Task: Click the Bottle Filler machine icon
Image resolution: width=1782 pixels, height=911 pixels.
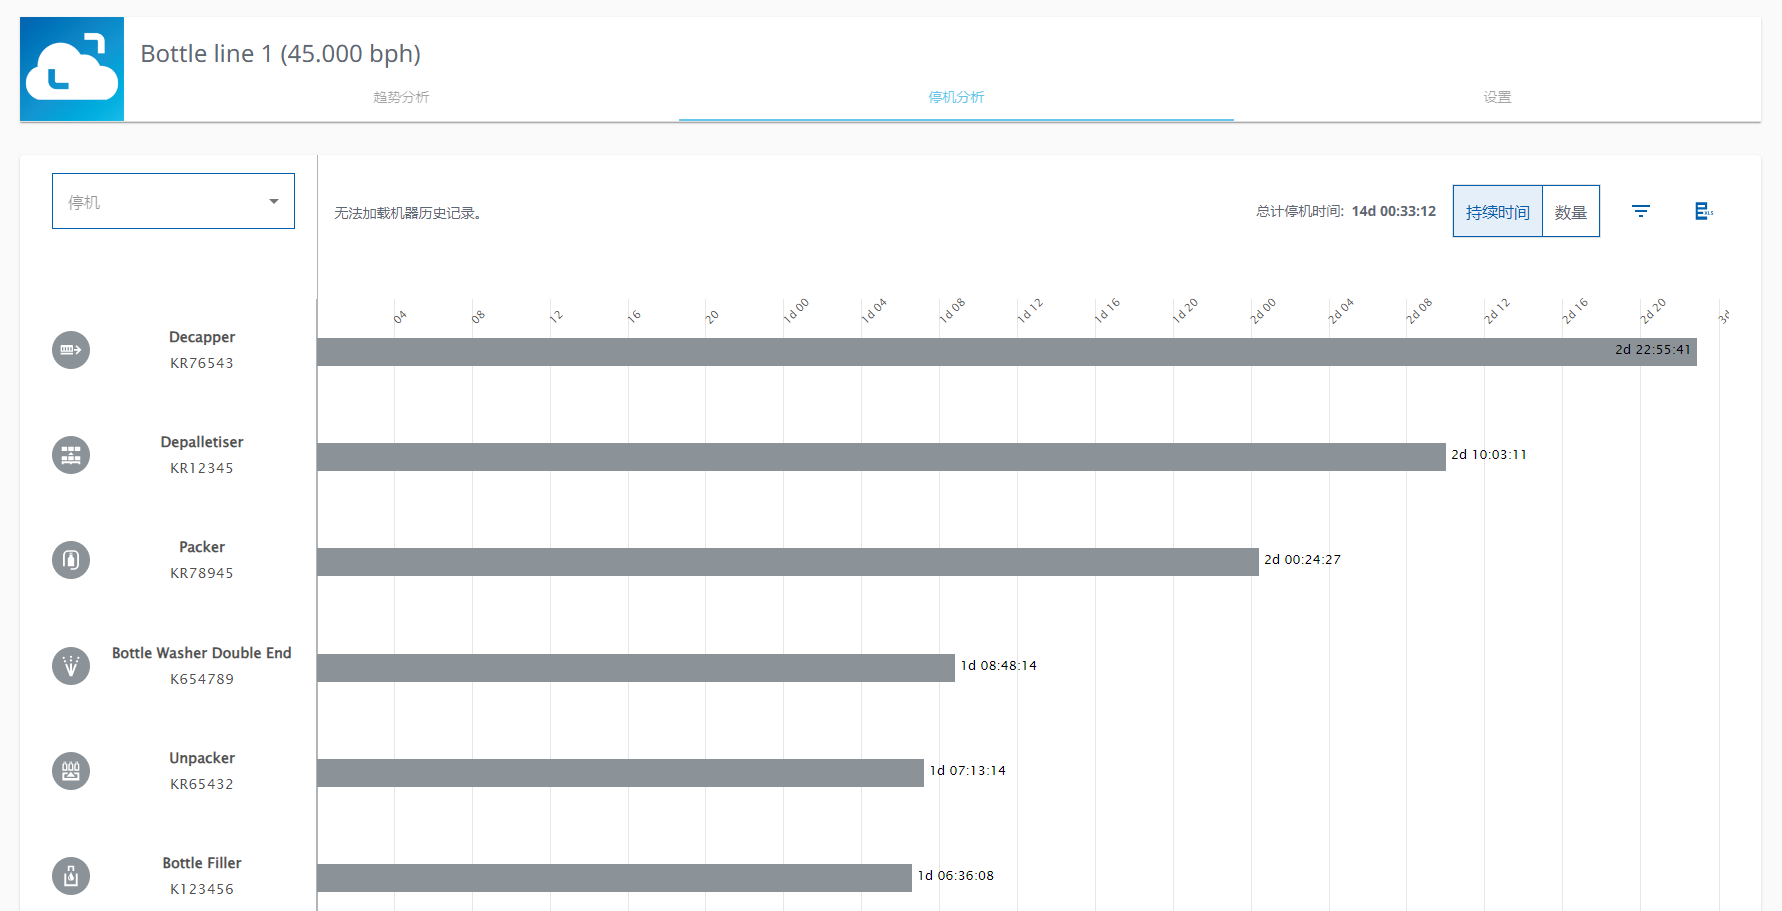Action: pyautogui.click(x=71, y=876)
